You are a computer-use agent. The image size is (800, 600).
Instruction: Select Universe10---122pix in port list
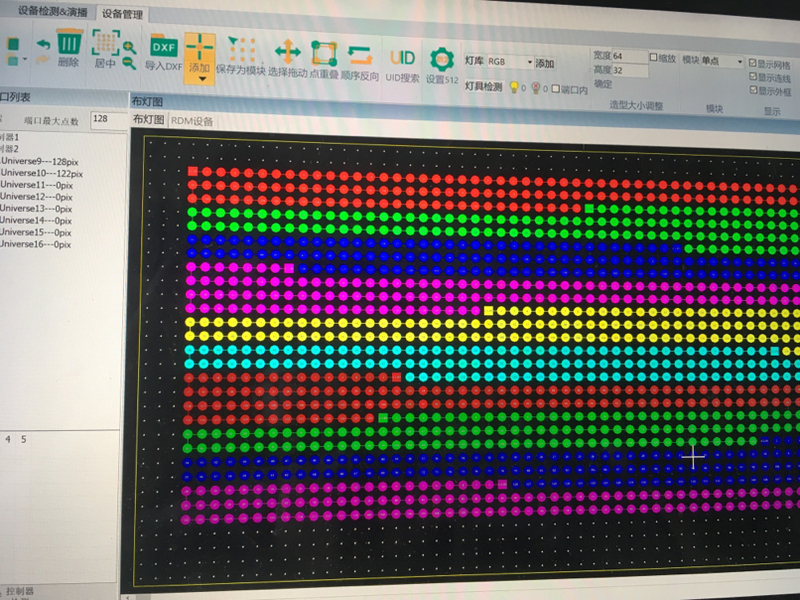click(42, 173)
